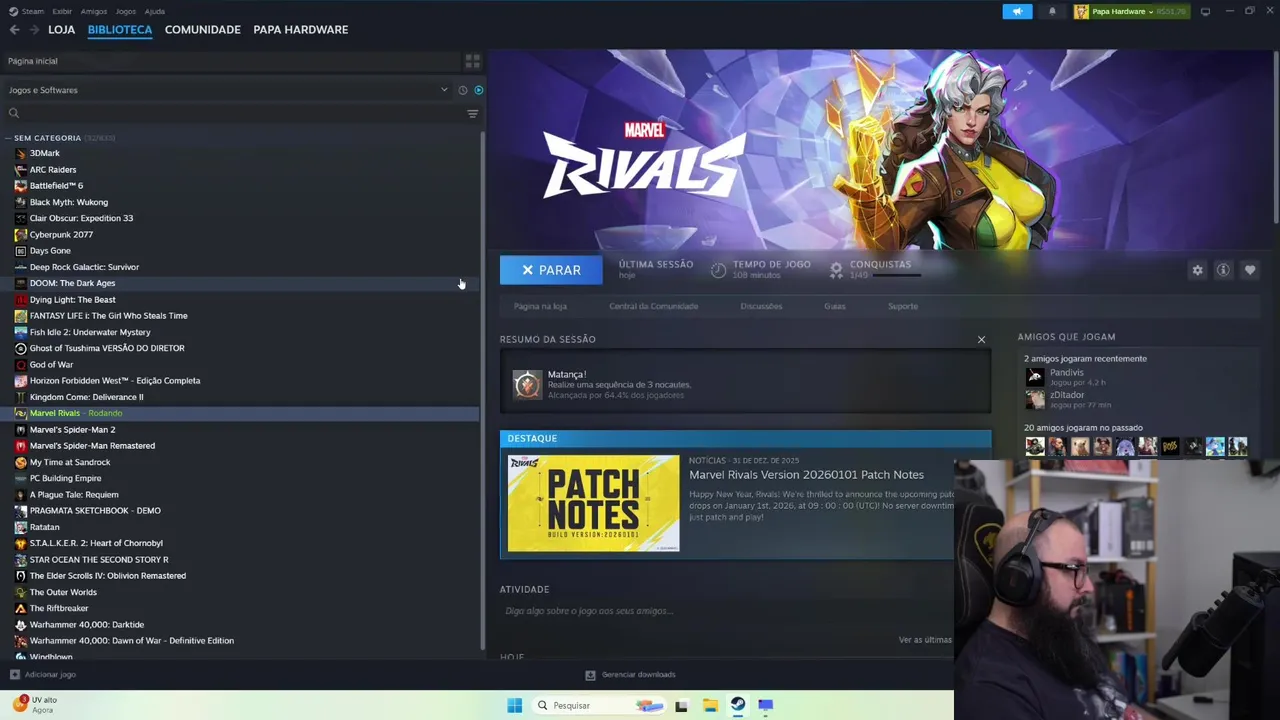The height and width of the screenshot is (720, 1280).
Task: Open Página na loja link
Action: pos(540,306)
